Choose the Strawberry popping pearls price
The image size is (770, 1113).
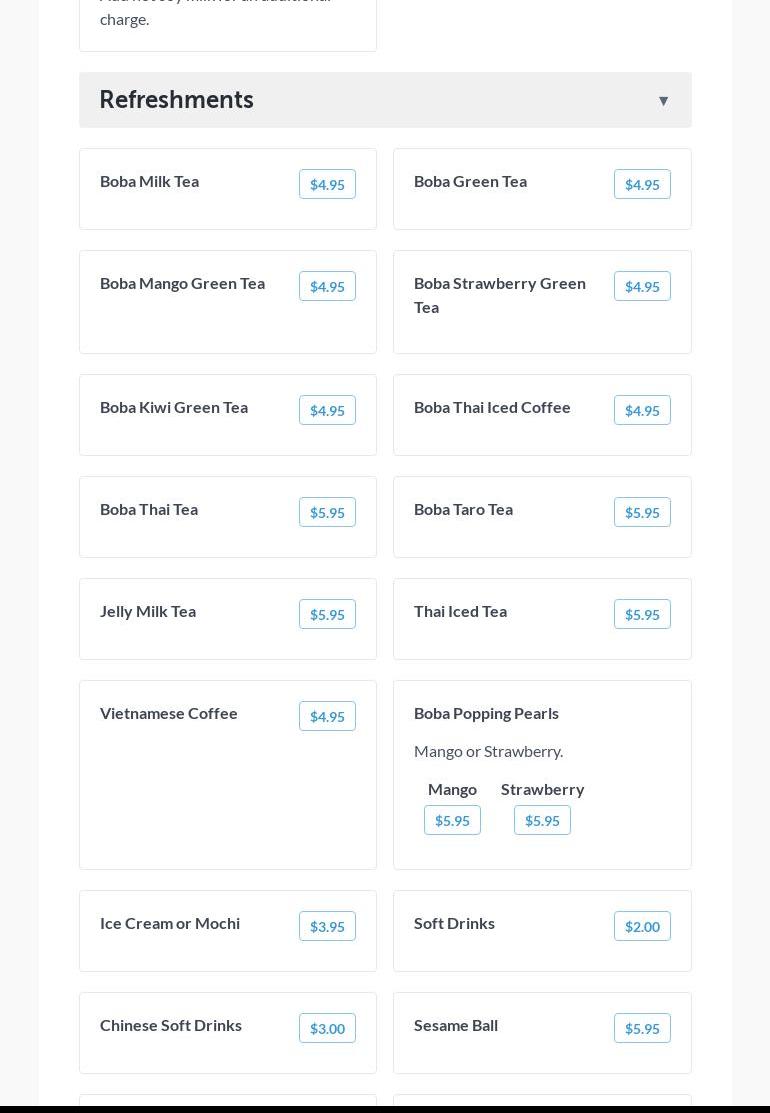point(542,821)
